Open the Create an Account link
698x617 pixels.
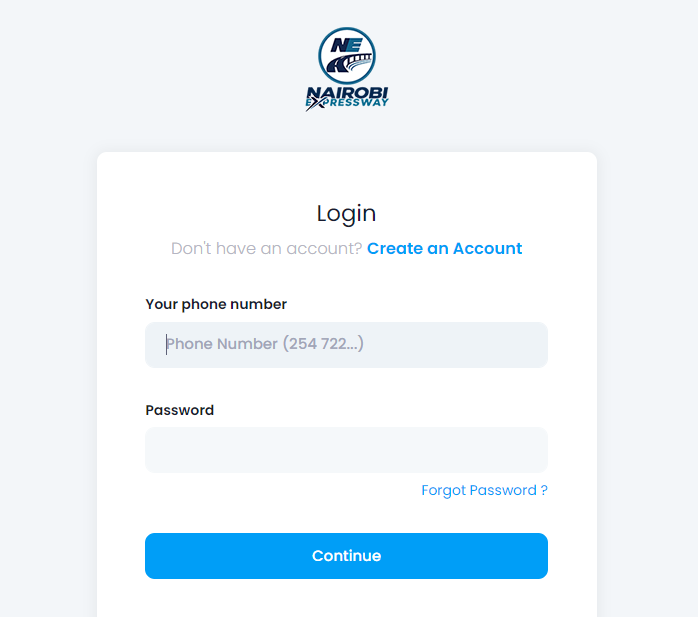coord(444,248)
